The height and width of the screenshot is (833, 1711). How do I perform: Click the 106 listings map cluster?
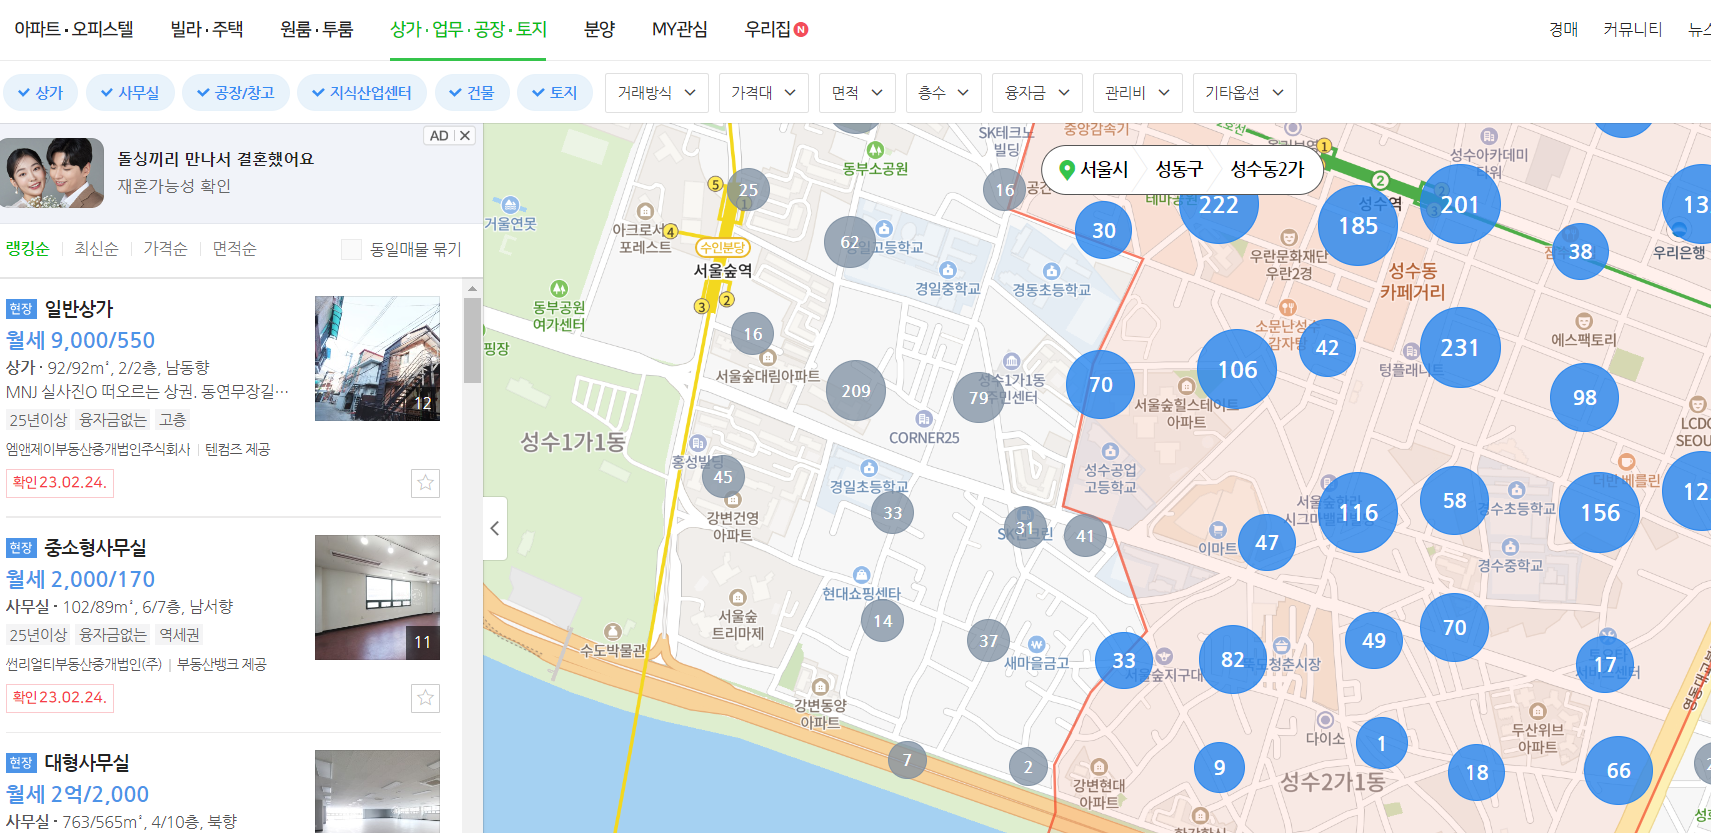coord(1238,369)
